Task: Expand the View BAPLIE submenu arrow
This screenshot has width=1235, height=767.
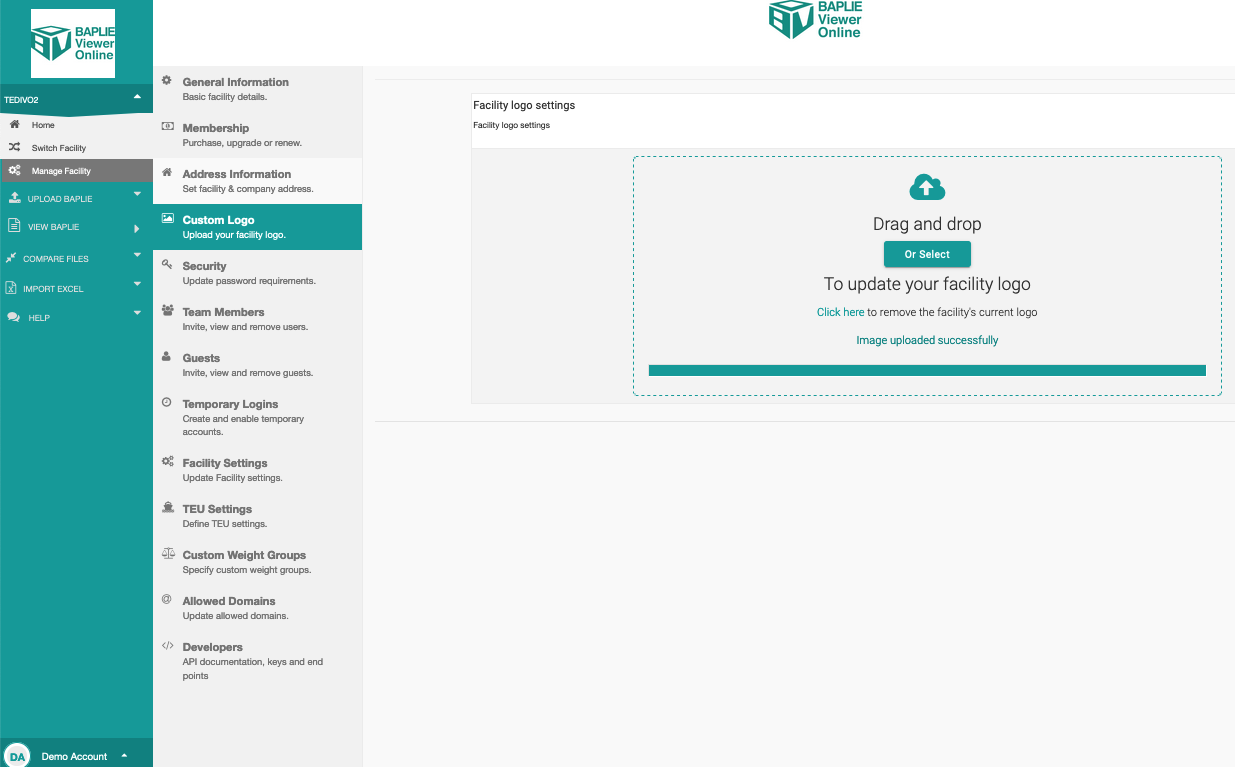Action: click(137, 228)
